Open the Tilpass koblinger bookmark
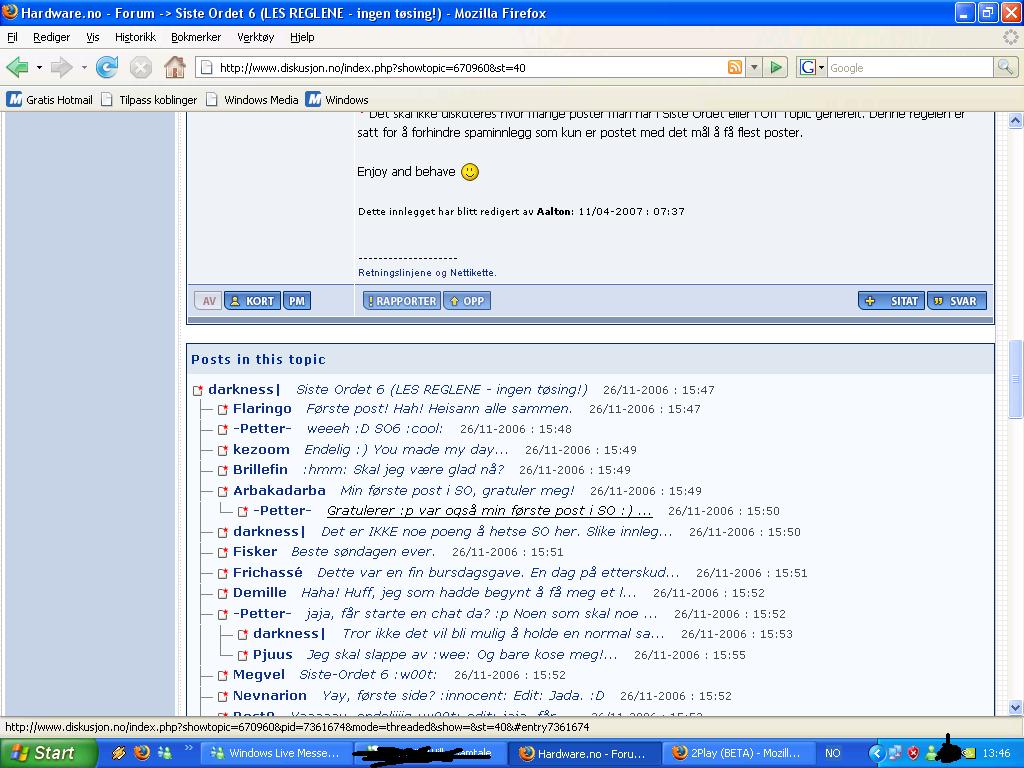This screenshot has height=768, width=1024. pos(149,100)
